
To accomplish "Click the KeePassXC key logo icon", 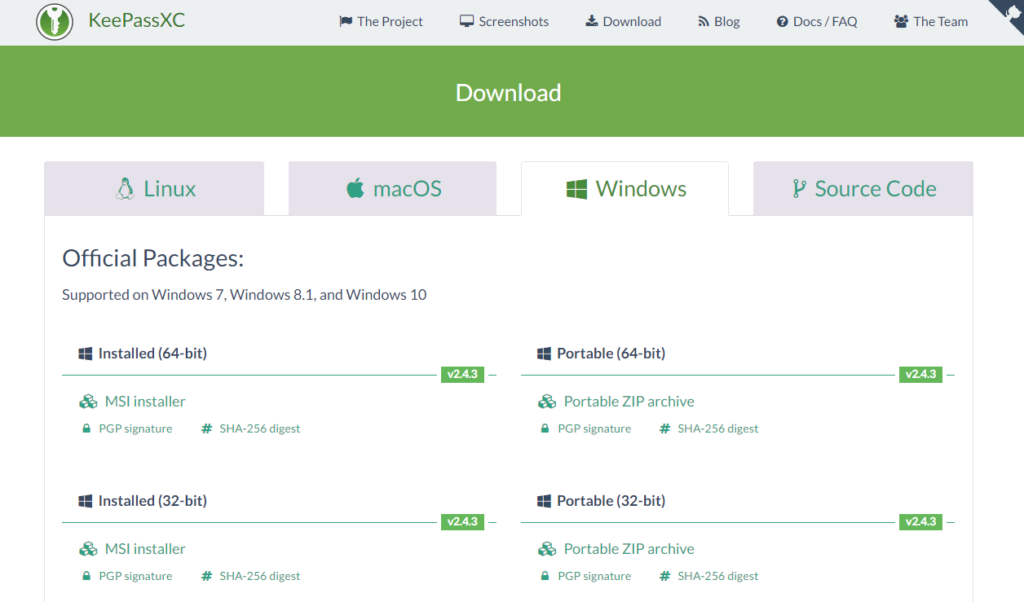I will coord(55,21).
